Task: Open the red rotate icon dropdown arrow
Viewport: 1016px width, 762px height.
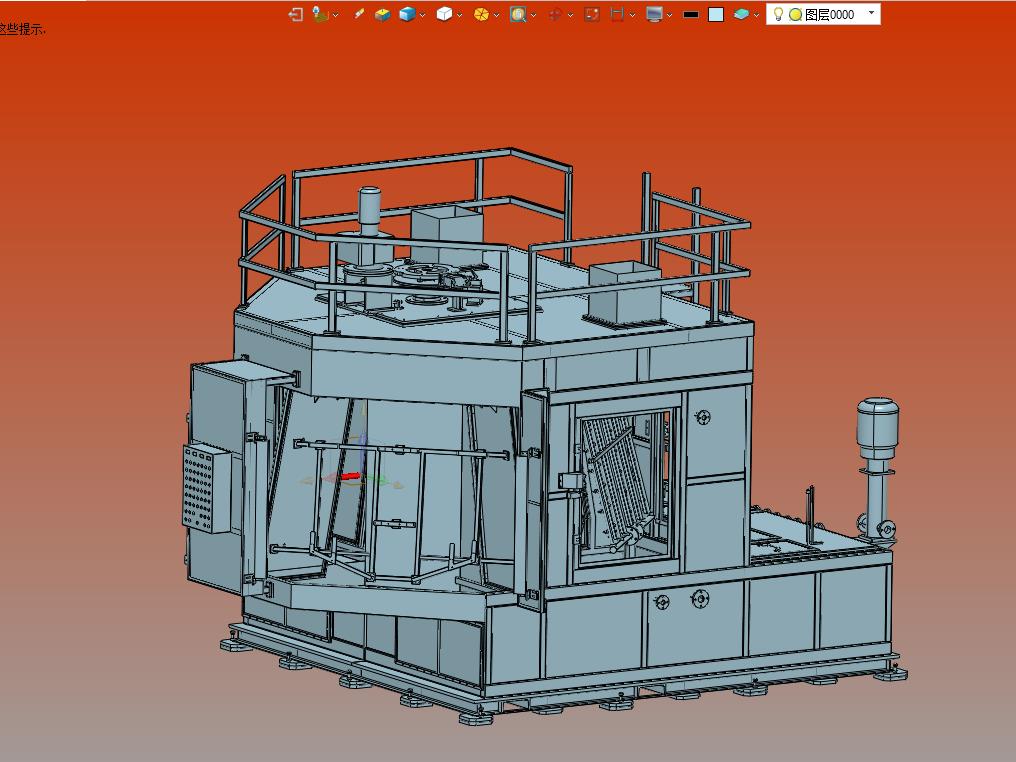Action: point(570,15)
